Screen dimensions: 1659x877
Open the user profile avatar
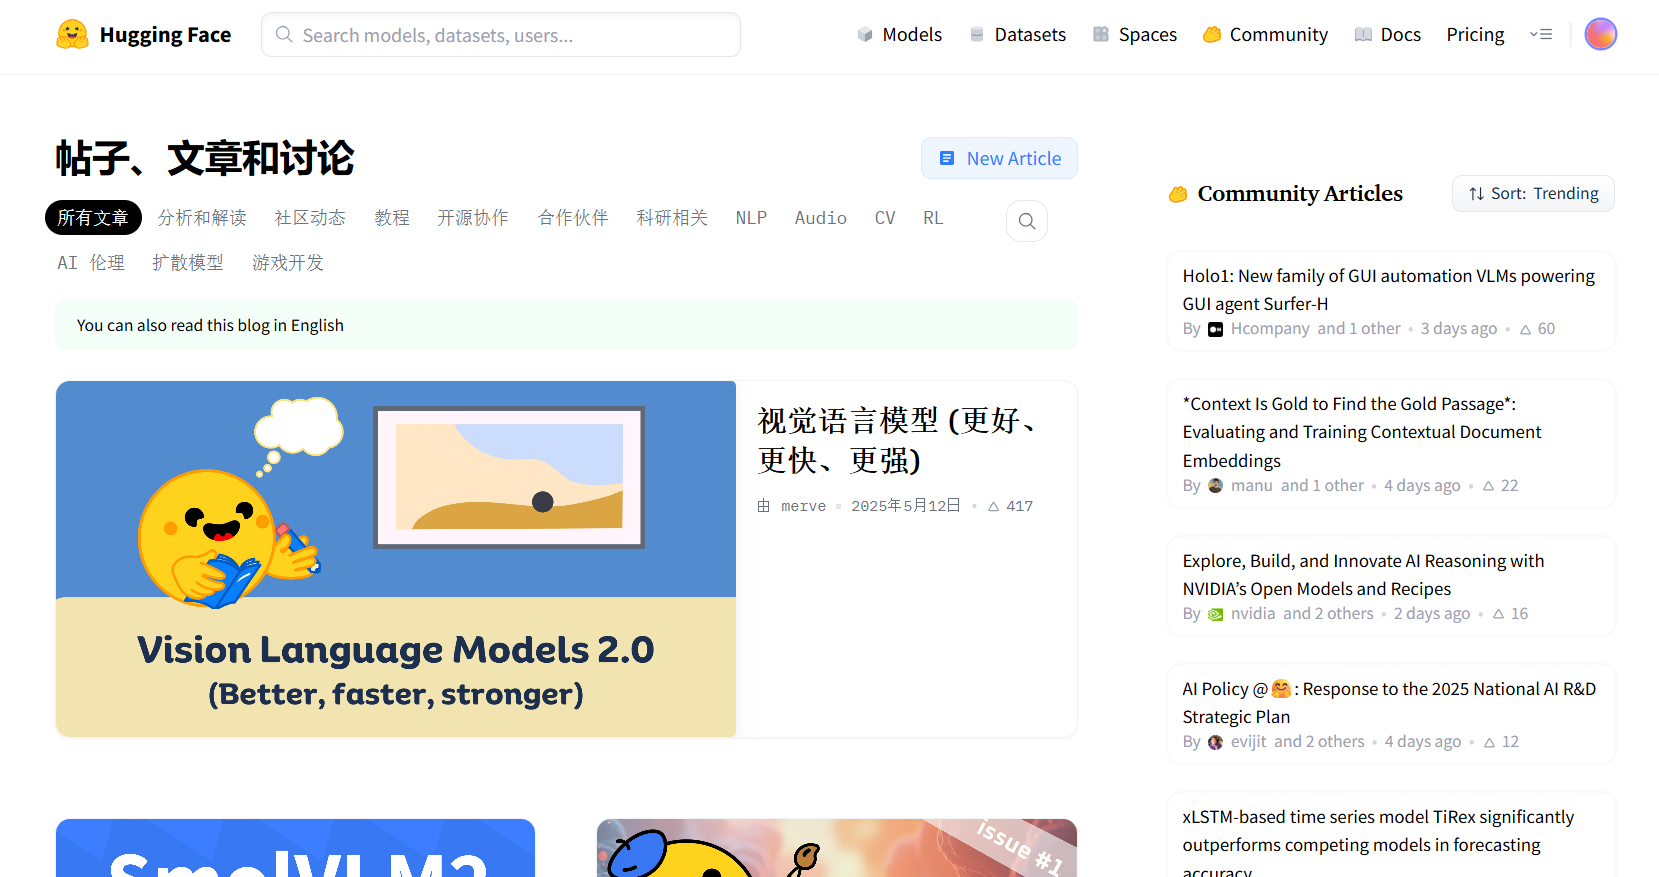click(1600, 35)
